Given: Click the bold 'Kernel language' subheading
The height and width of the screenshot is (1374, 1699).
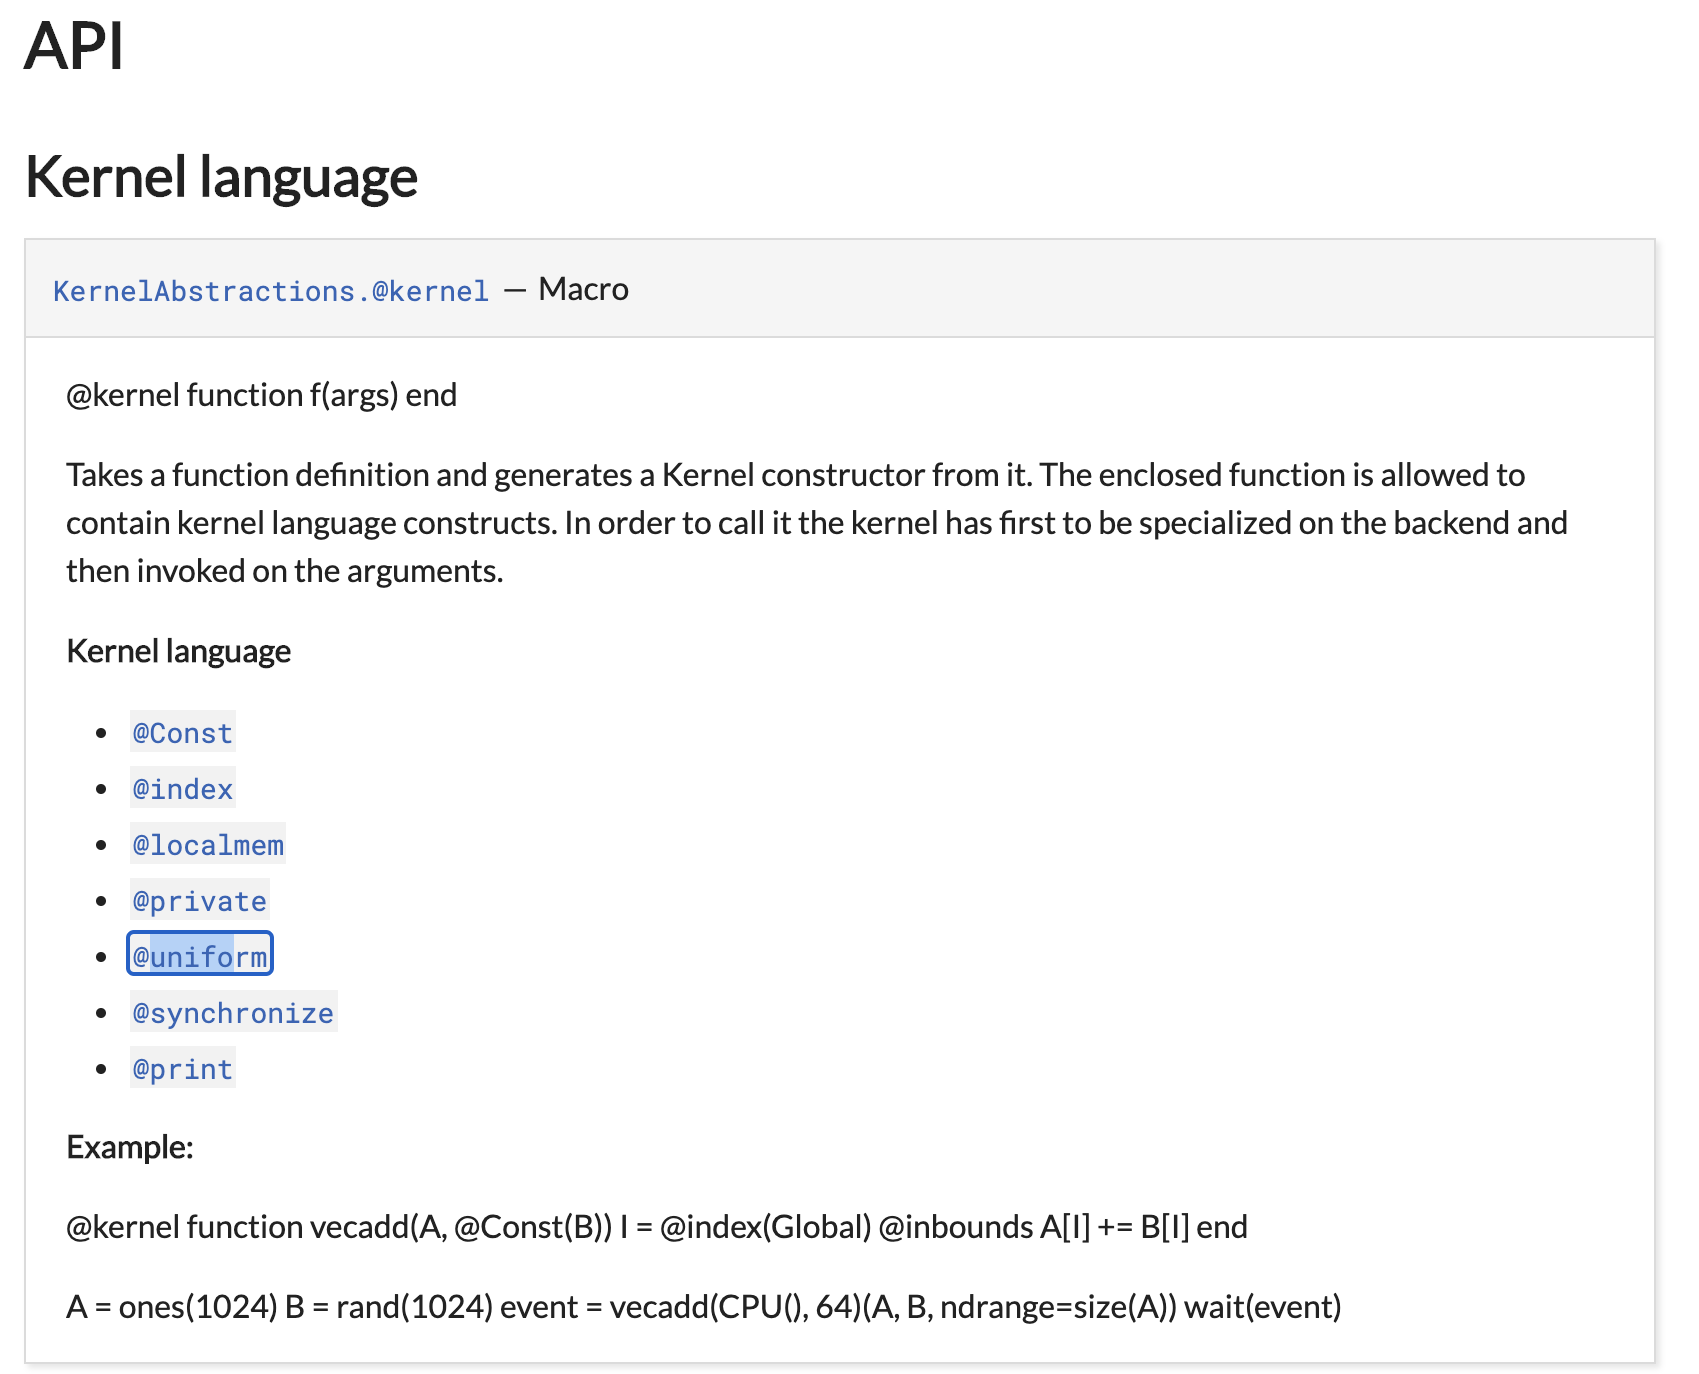Looking at the screenshot, I should click(179, 651).
